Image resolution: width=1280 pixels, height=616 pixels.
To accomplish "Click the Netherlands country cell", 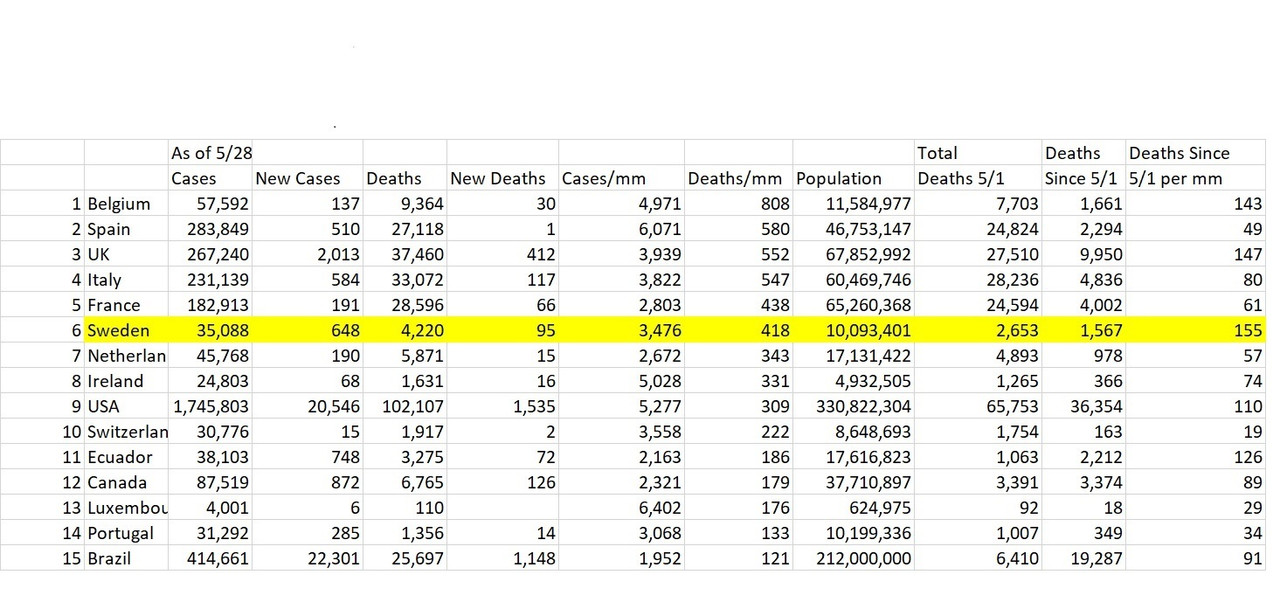I will pos(126,356).
